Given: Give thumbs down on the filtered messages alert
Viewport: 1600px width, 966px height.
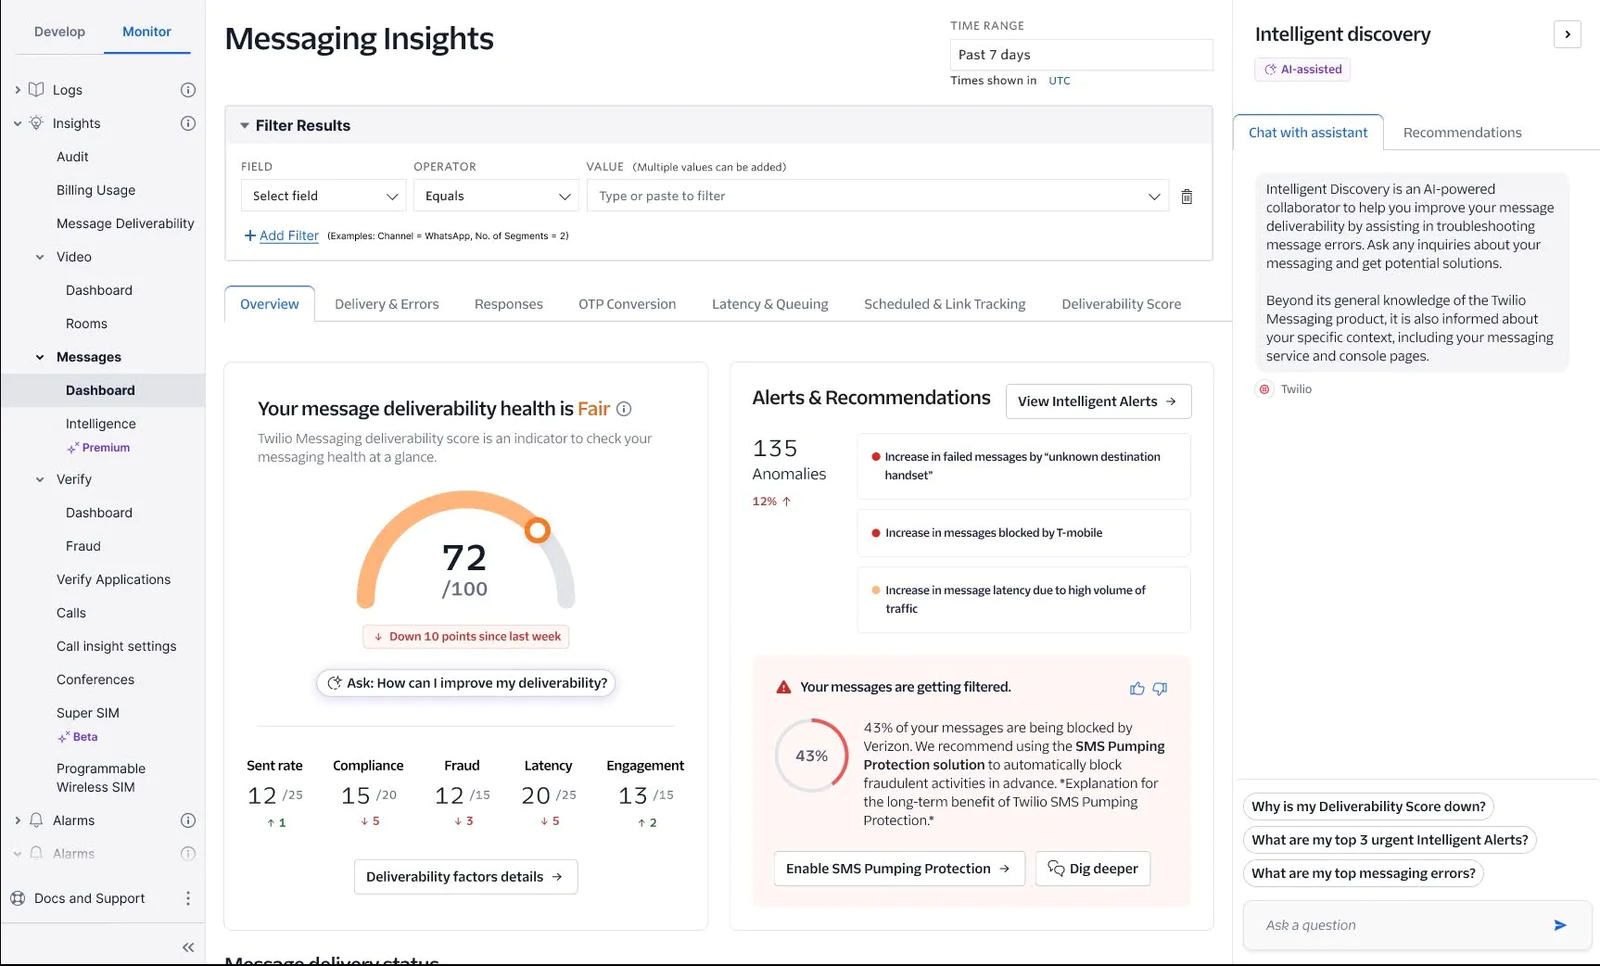Looking at the screenshot, I should 1160,688.
